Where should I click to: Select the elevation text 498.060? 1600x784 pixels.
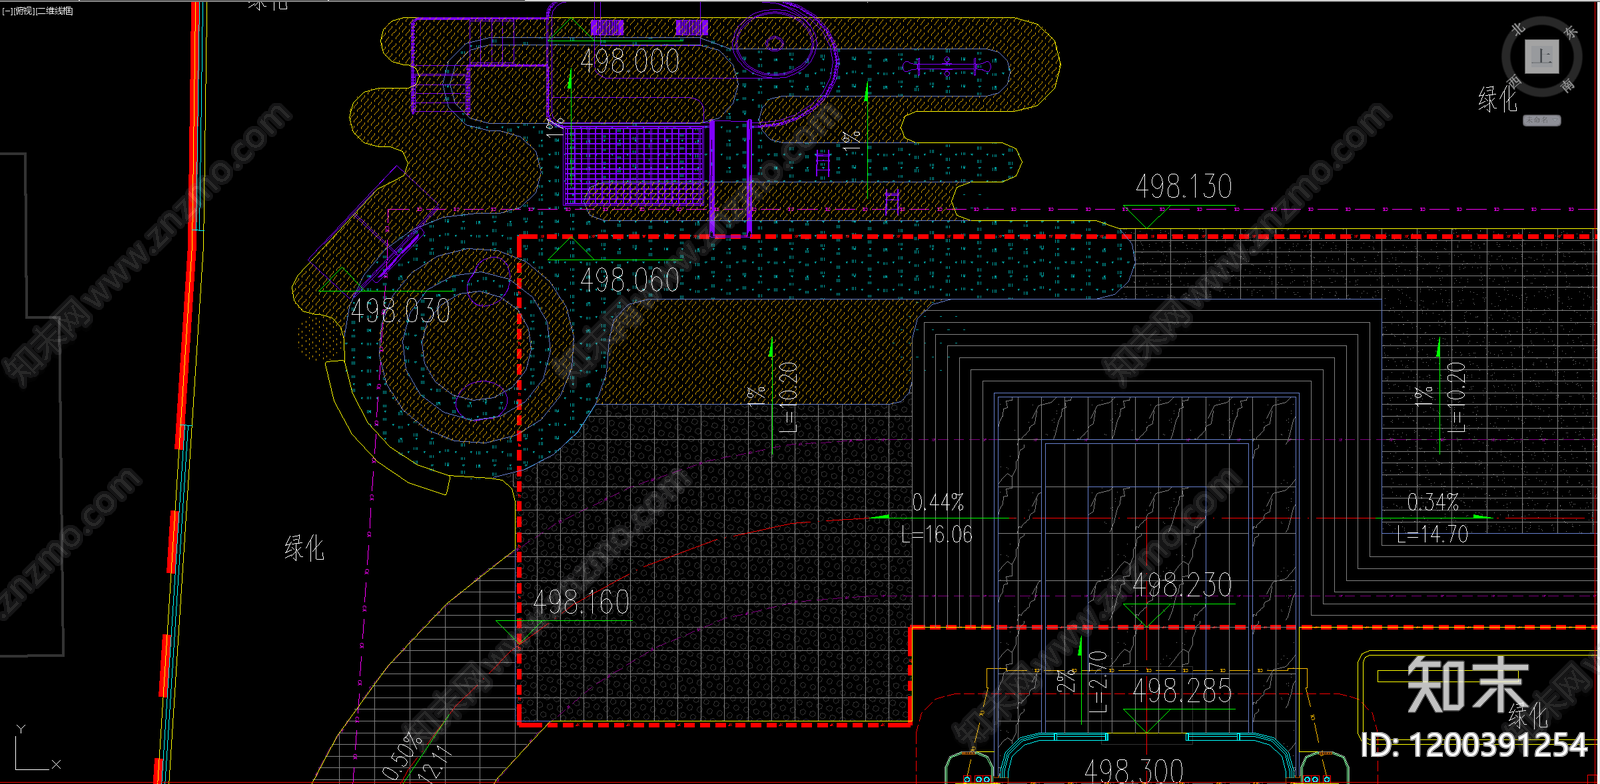(x=630, y=280)
